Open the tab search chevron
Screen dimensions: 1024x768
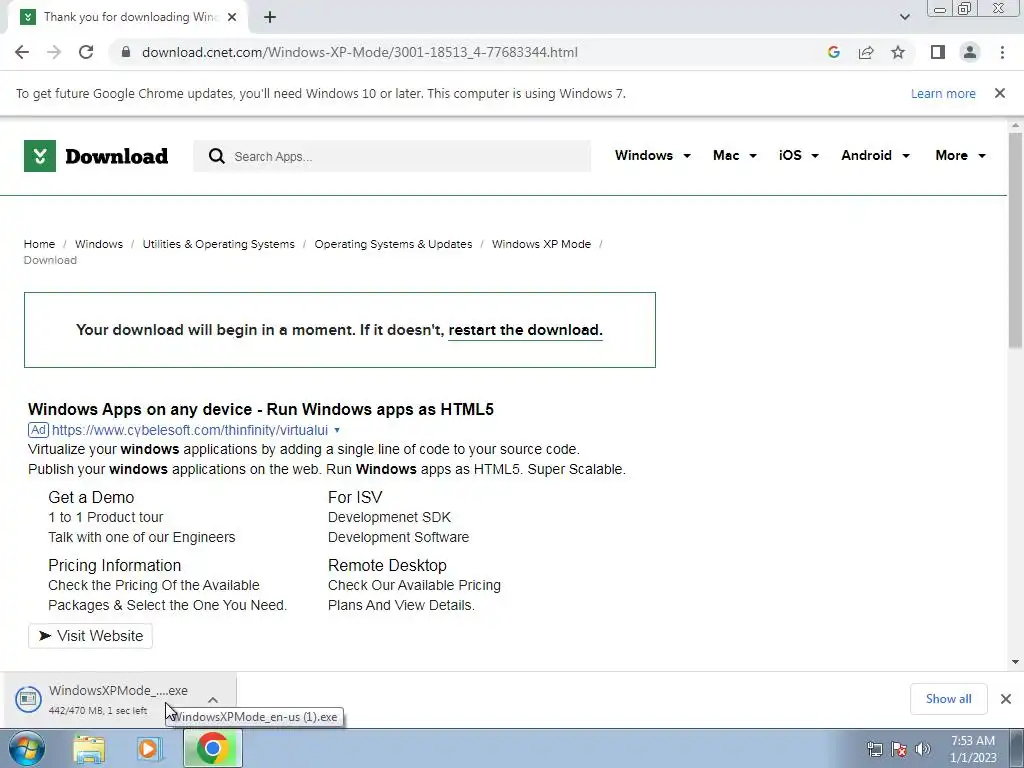click(904, 17)
